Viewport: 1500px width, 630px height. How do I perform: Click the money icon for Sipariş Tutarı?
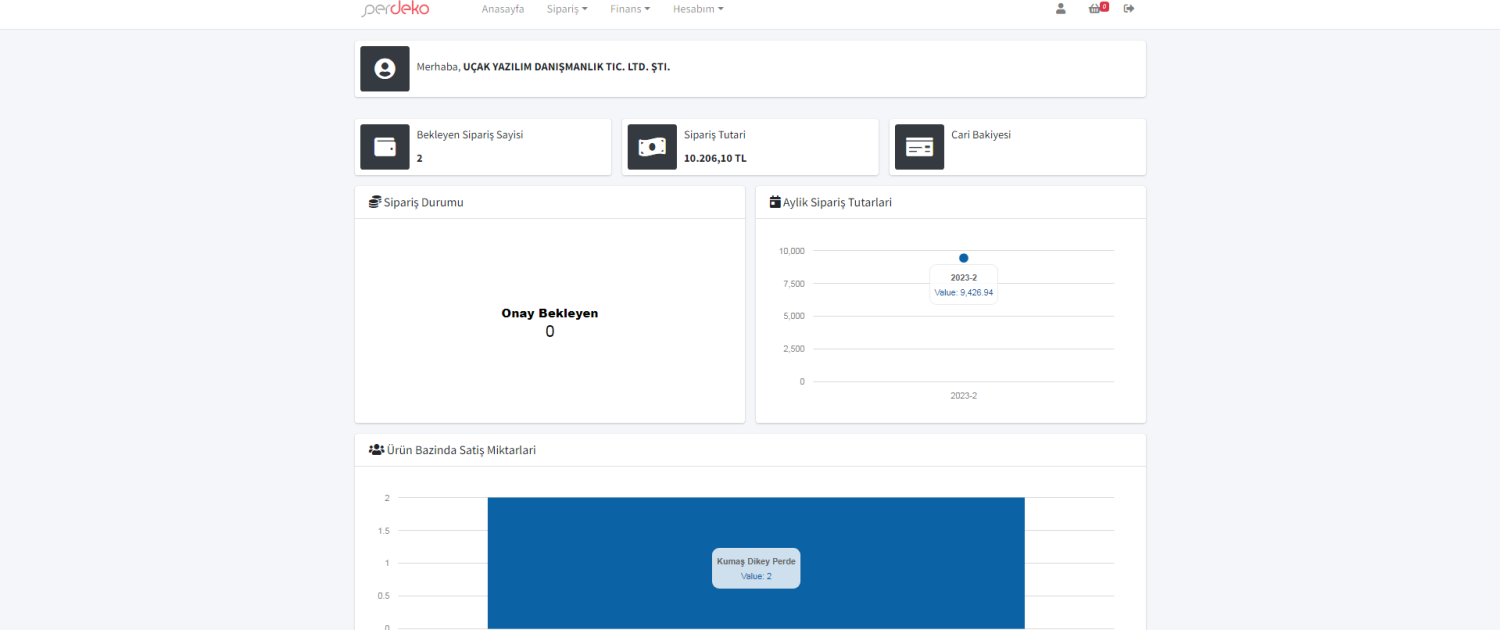(652, 147)
